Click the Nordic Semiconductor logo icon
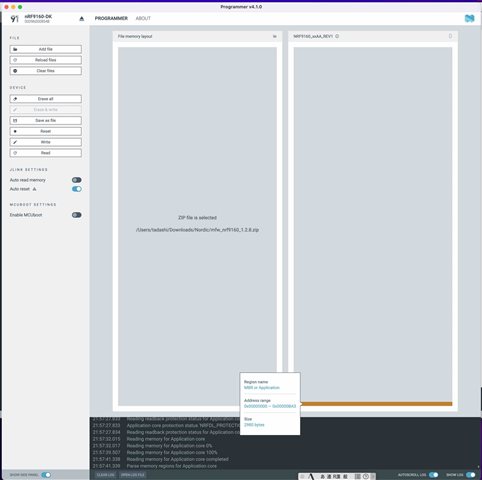 (x=469, y=18)
